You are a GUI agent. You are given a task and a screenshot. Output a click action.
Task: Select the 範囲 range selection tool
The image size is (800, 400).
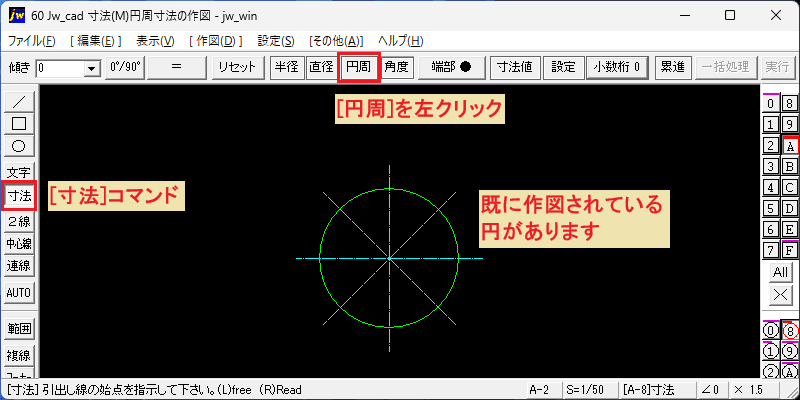[x=19, y=329]
